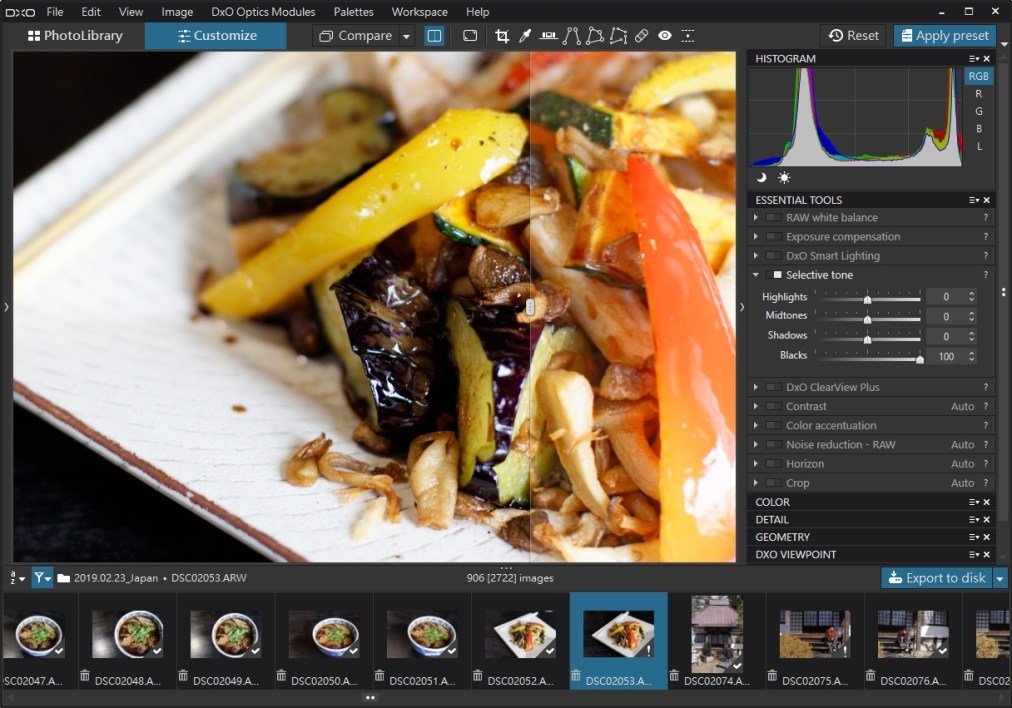Expand DxO ClearView Plus section
This screenshot has width=1012, height=708.
point(756,387)
